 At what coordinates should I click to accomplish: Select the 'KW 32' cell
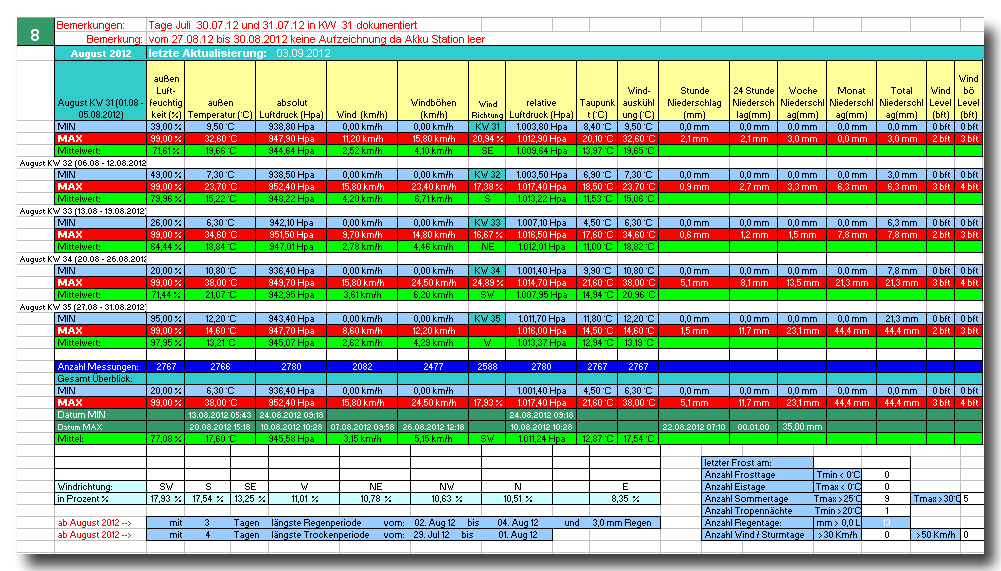coord(487,174)
